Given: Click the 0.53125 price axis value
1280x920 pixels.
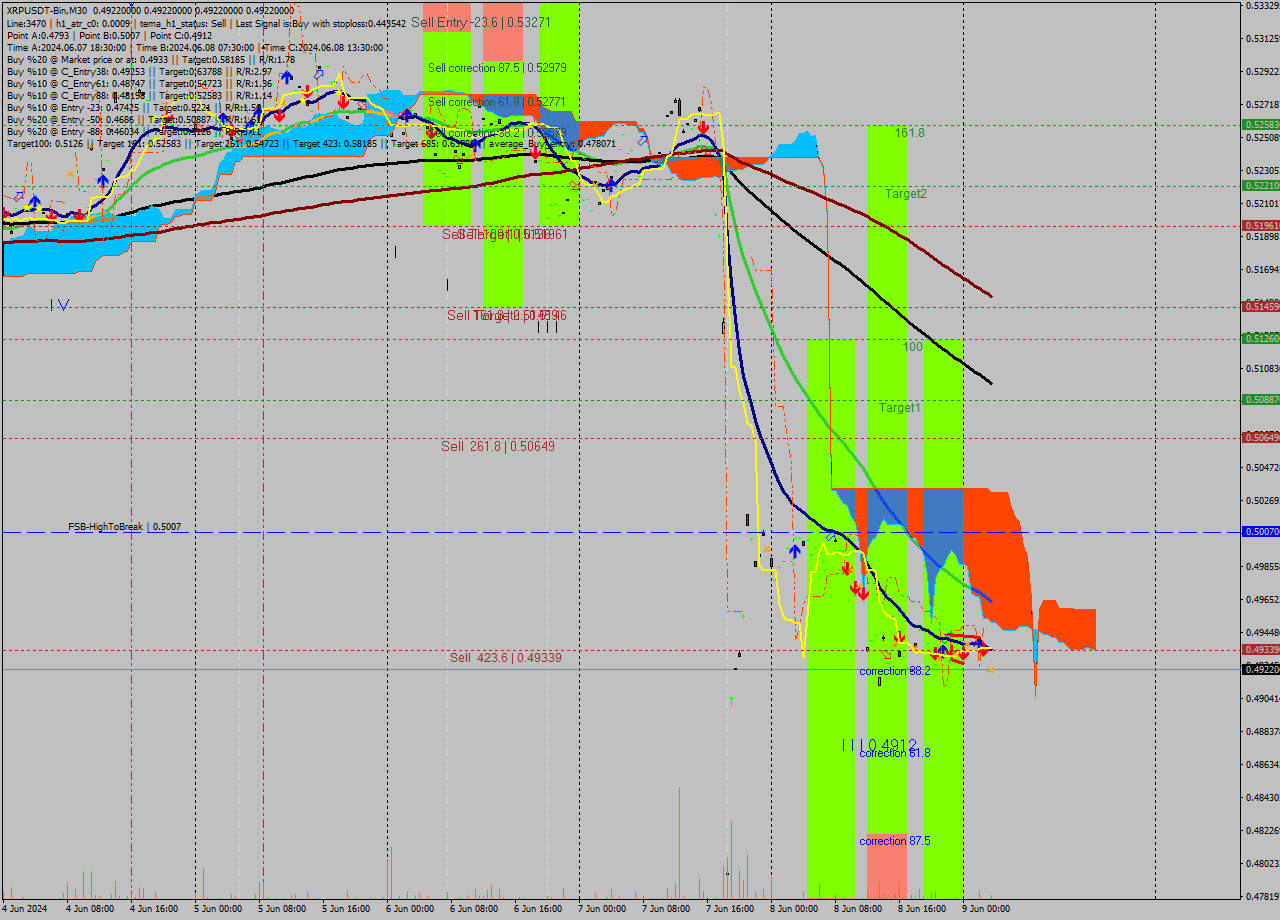Looking at the screenshot, I should click(1263, 39).
